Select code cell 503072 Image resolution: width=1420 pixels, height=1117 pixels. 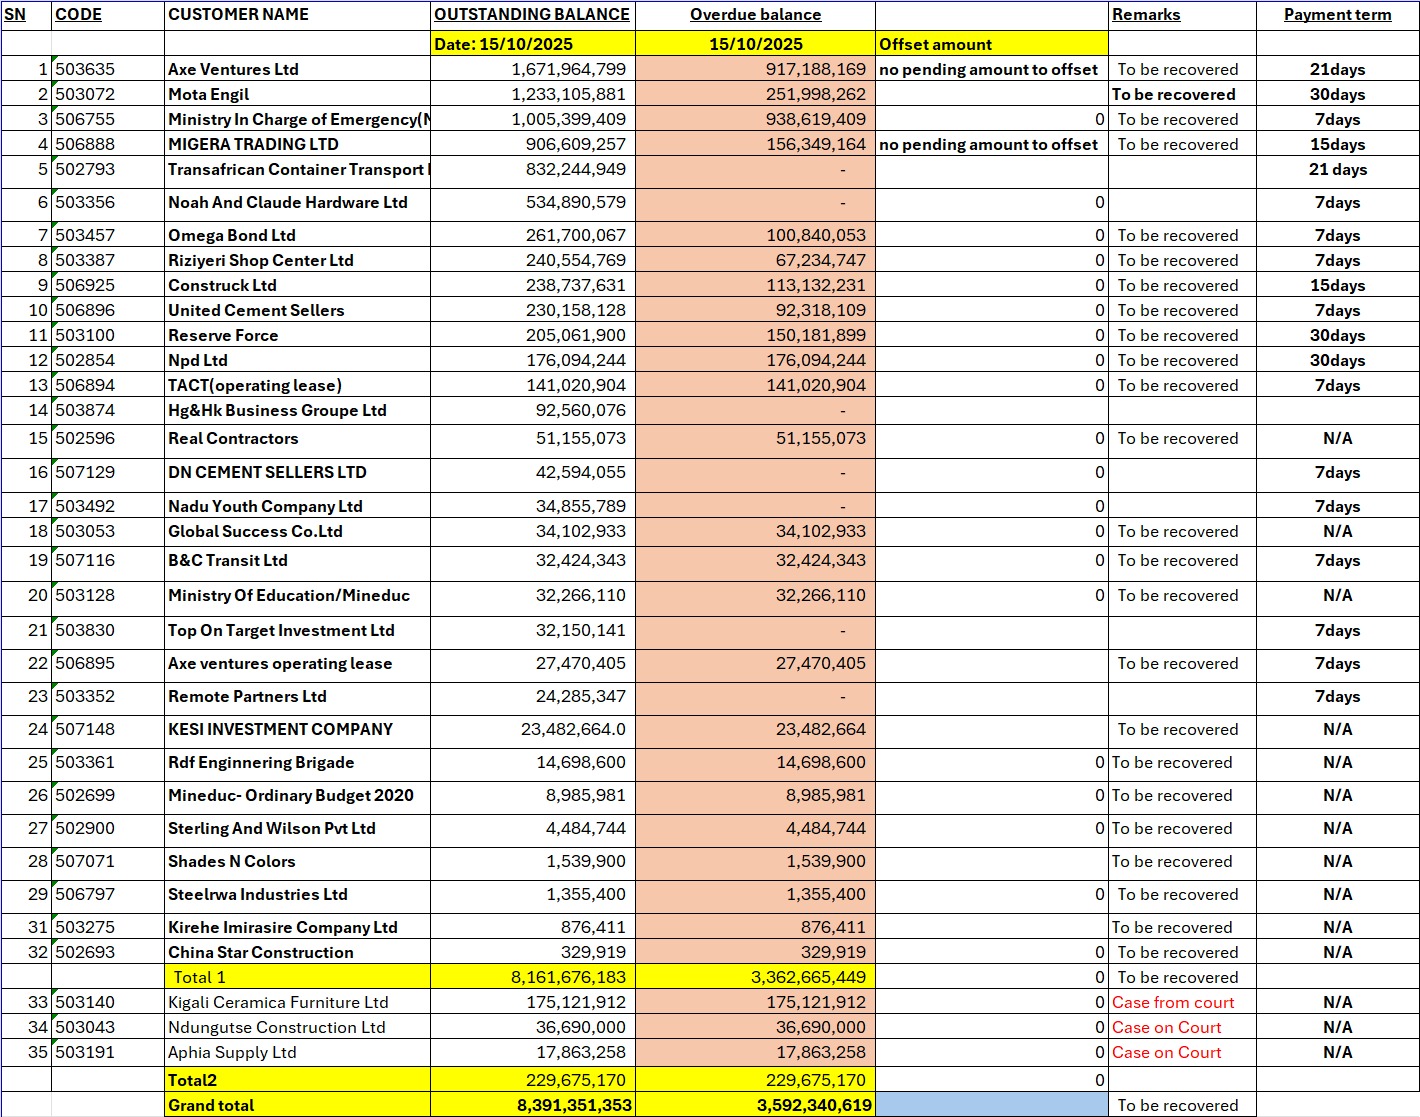[85, 94]
